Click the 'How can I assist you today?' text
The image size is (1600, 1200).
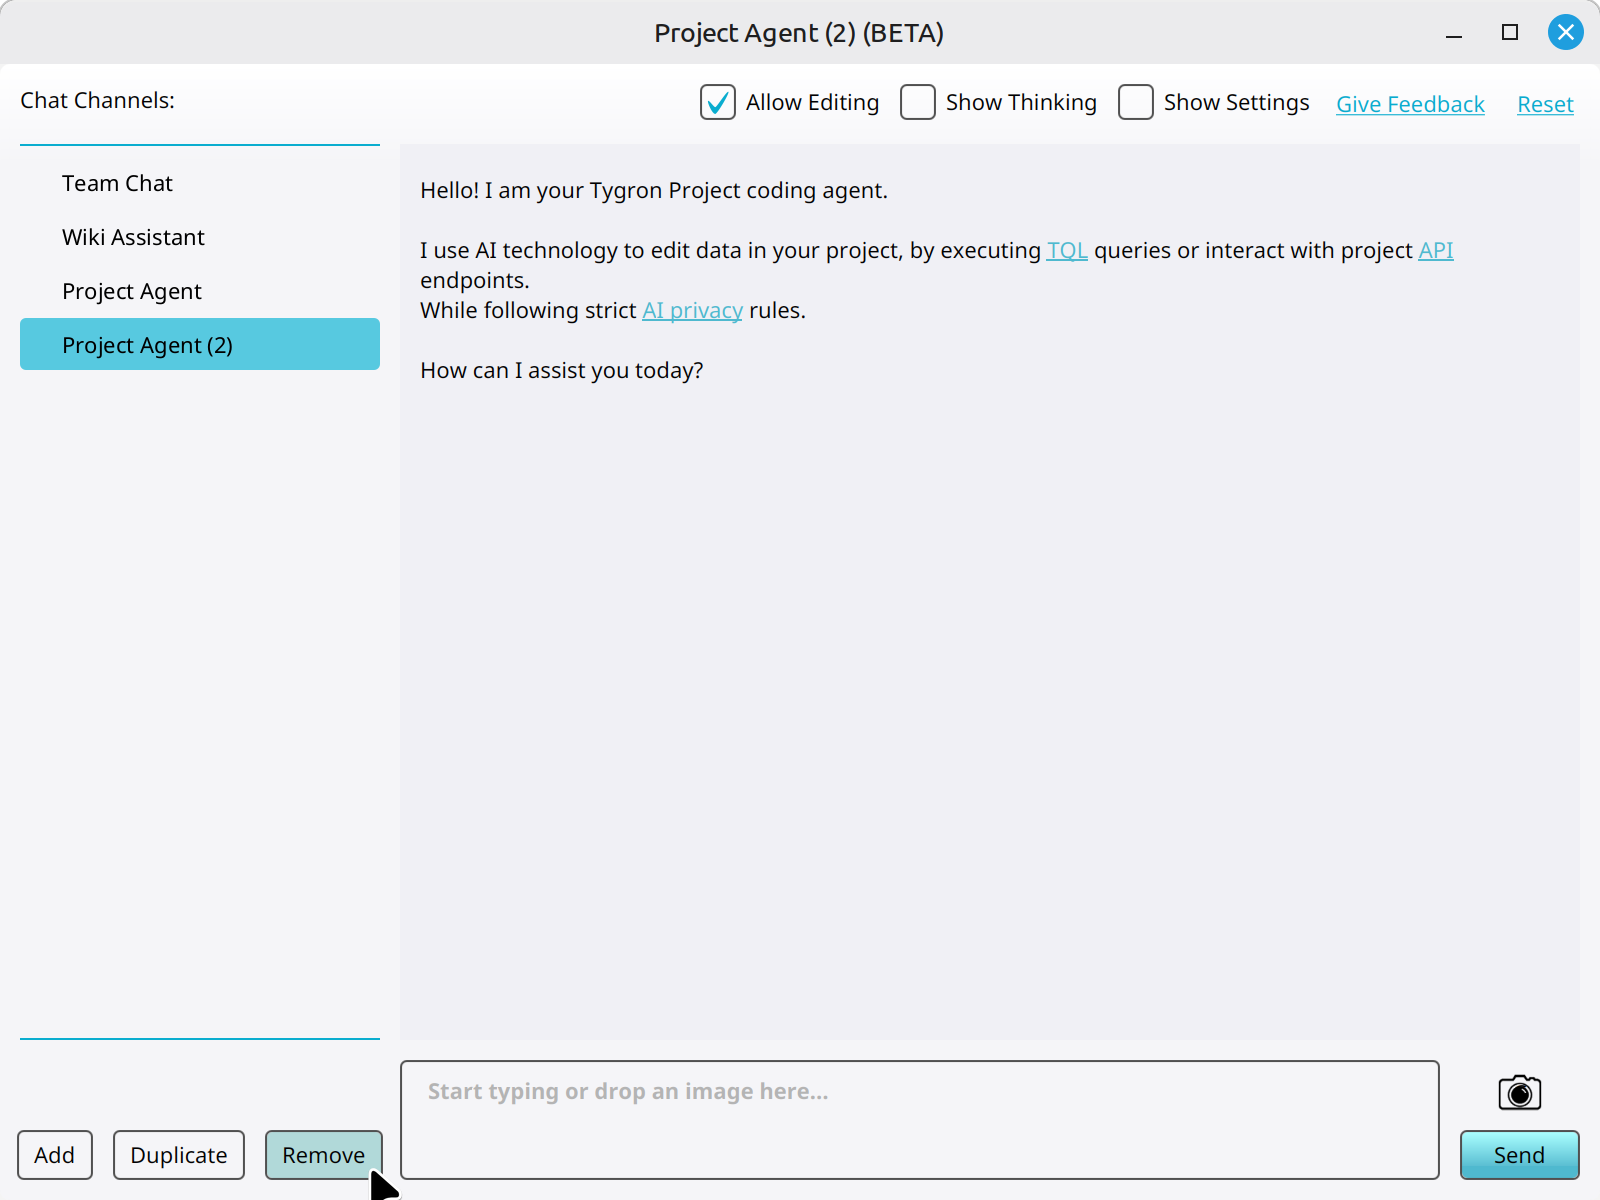tap(562, 370)
